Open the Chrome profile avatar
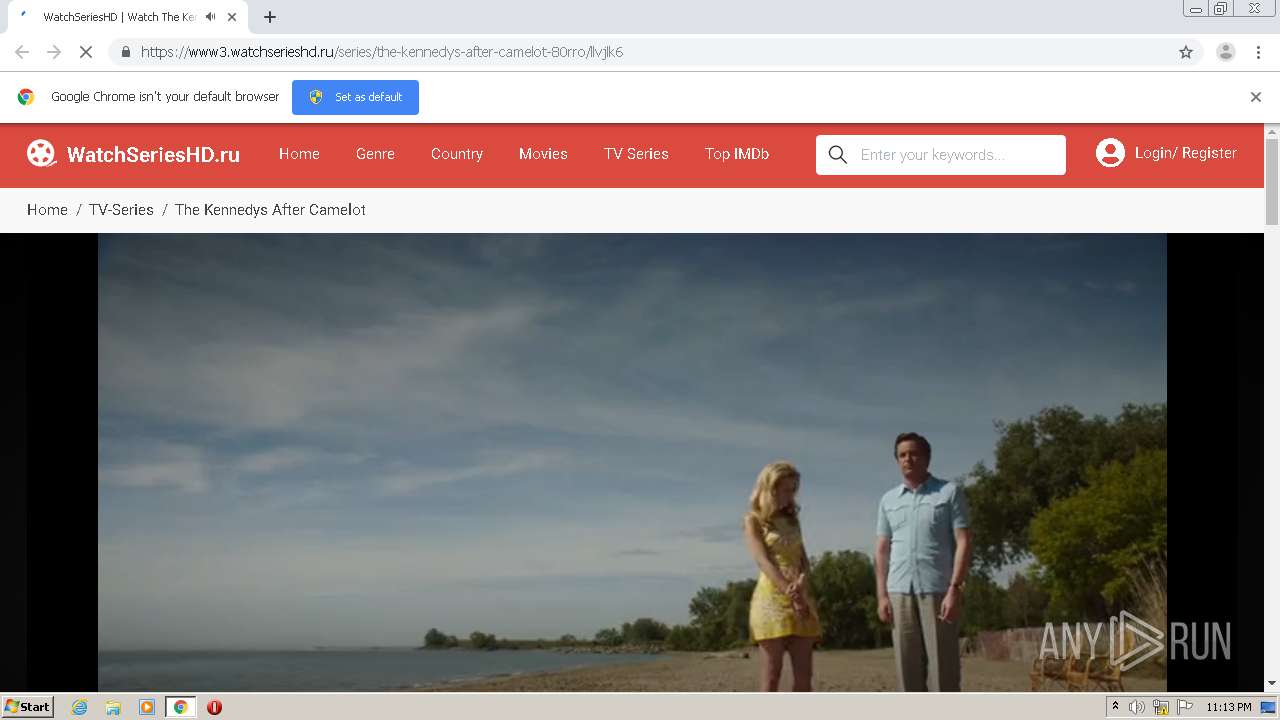This screenshot has width=1280, height=720. pyautogui.click(x=1226, y=52)
